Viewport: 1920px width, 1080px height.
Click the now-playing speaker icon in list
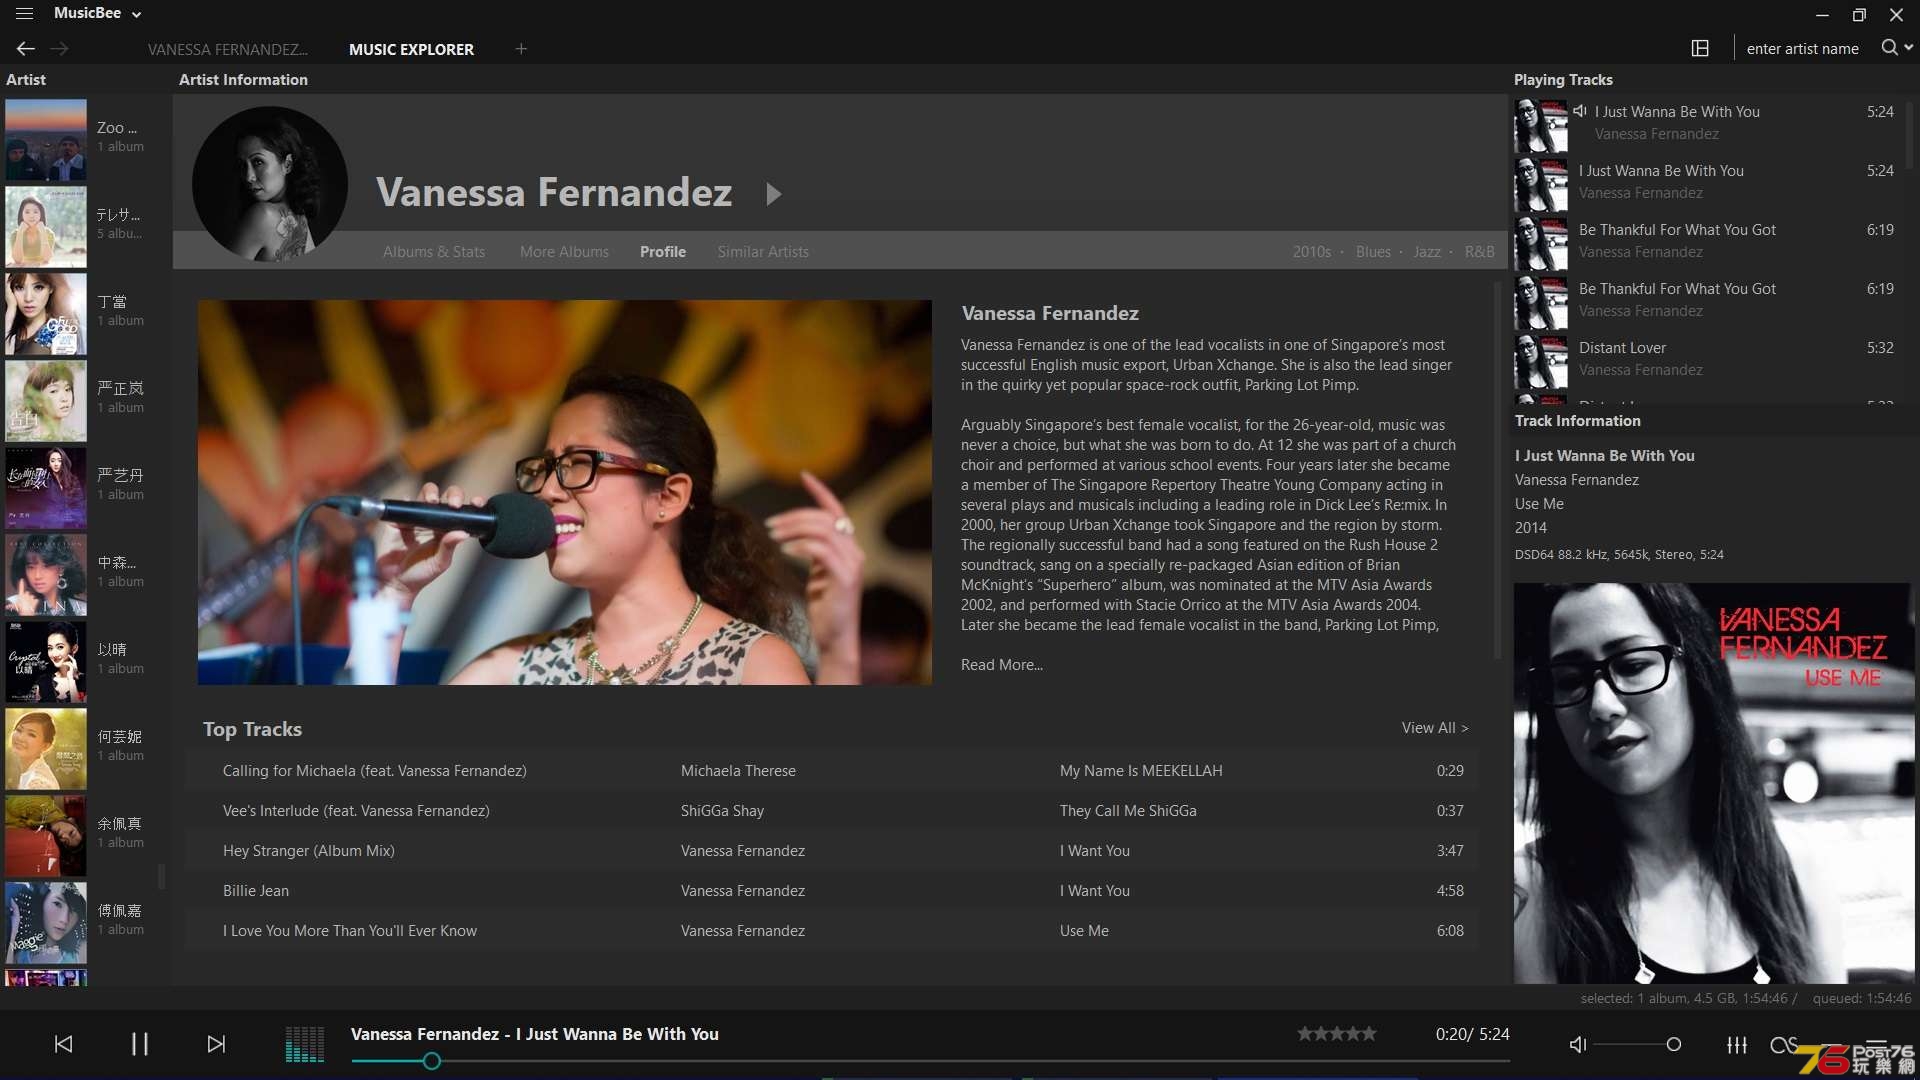[1580, 111]
